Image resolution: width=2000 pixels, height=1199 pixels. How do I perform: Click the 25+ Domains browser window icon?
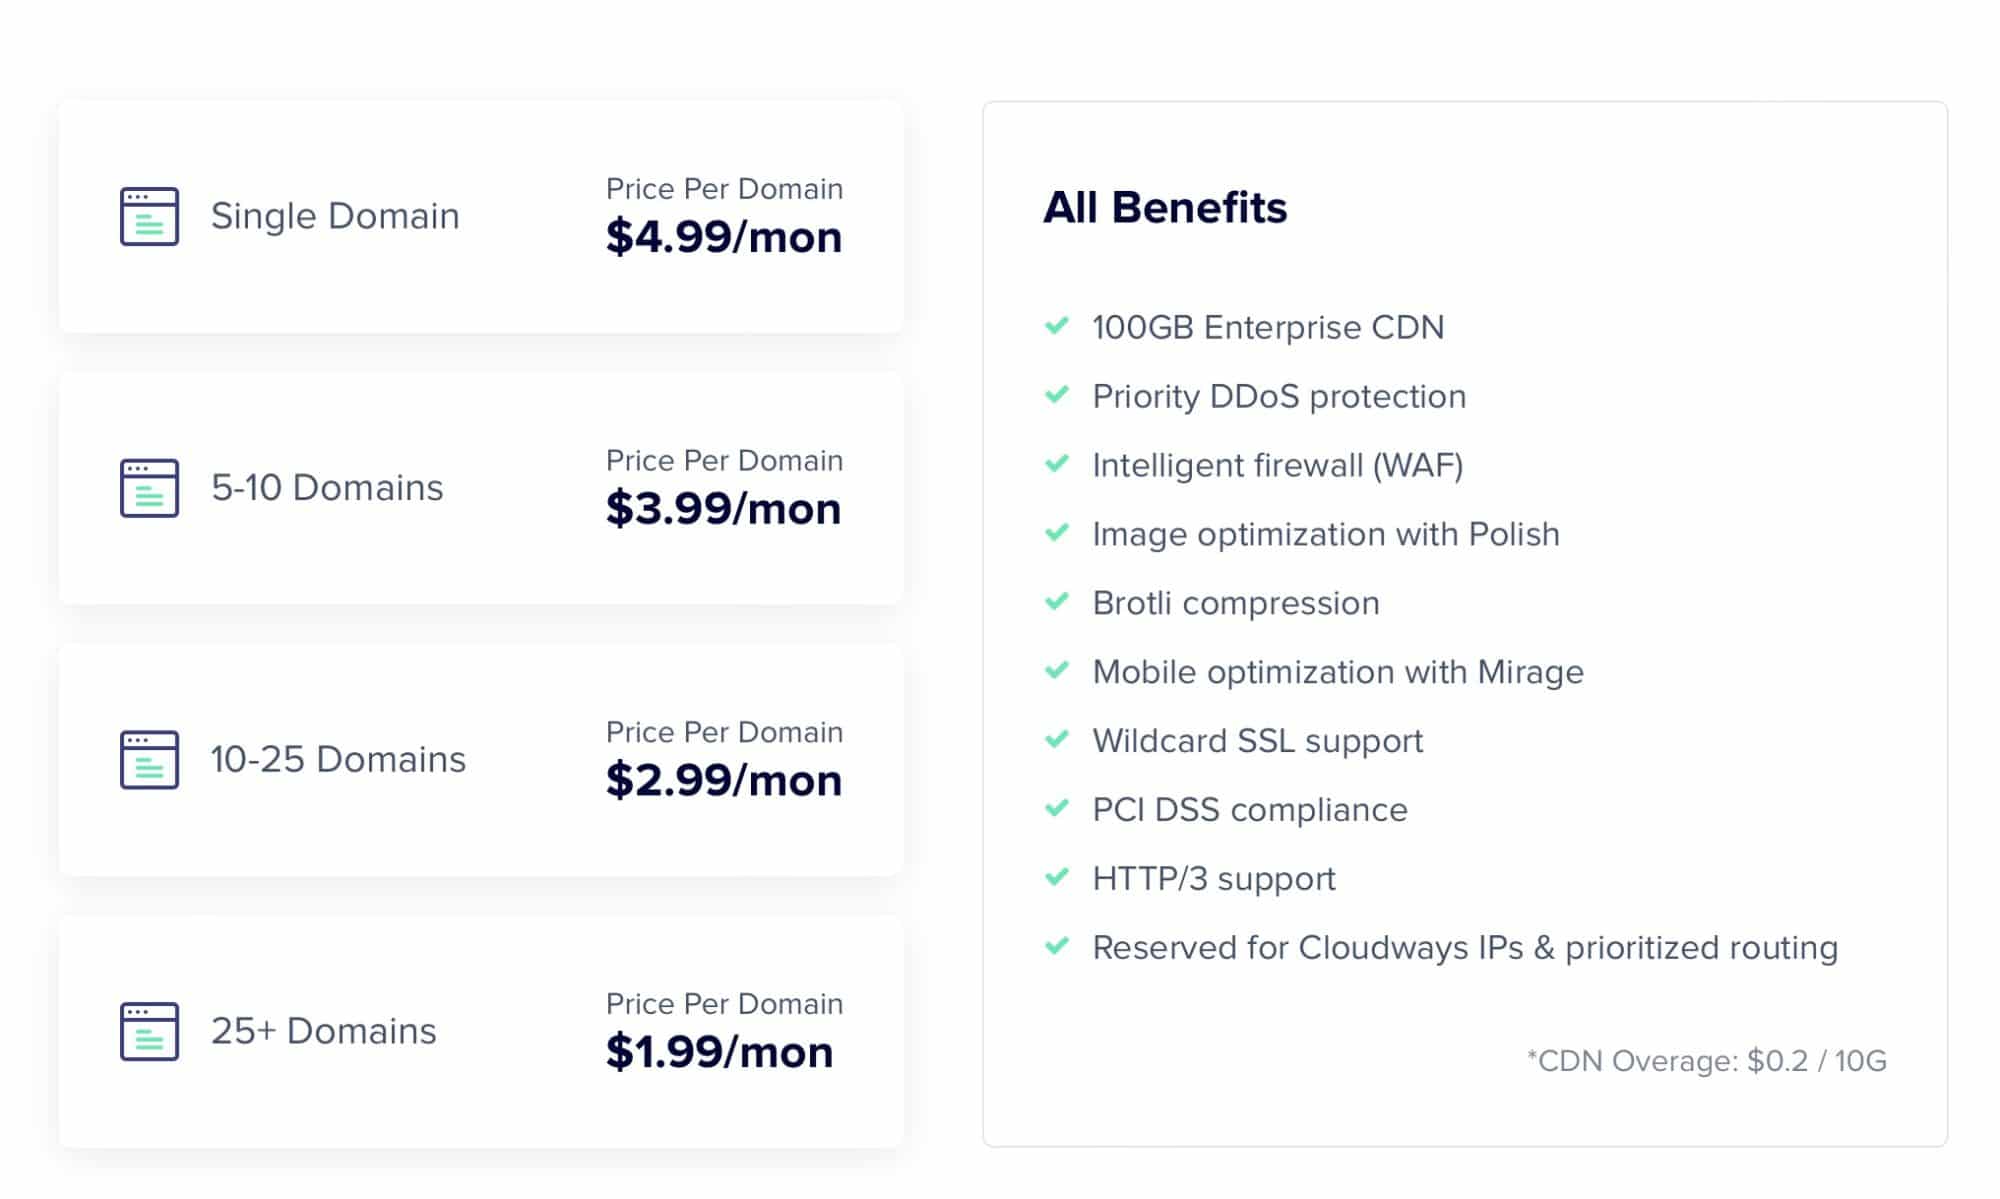point(149,1031)
